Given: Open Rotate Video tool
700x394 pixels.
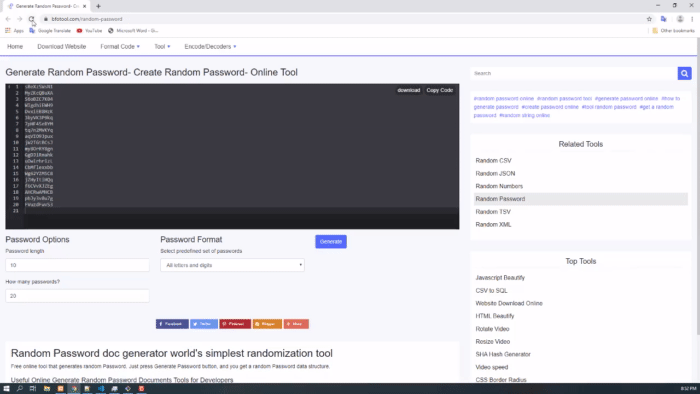Looking at the screenshot, I should click(x=492, y=329).
